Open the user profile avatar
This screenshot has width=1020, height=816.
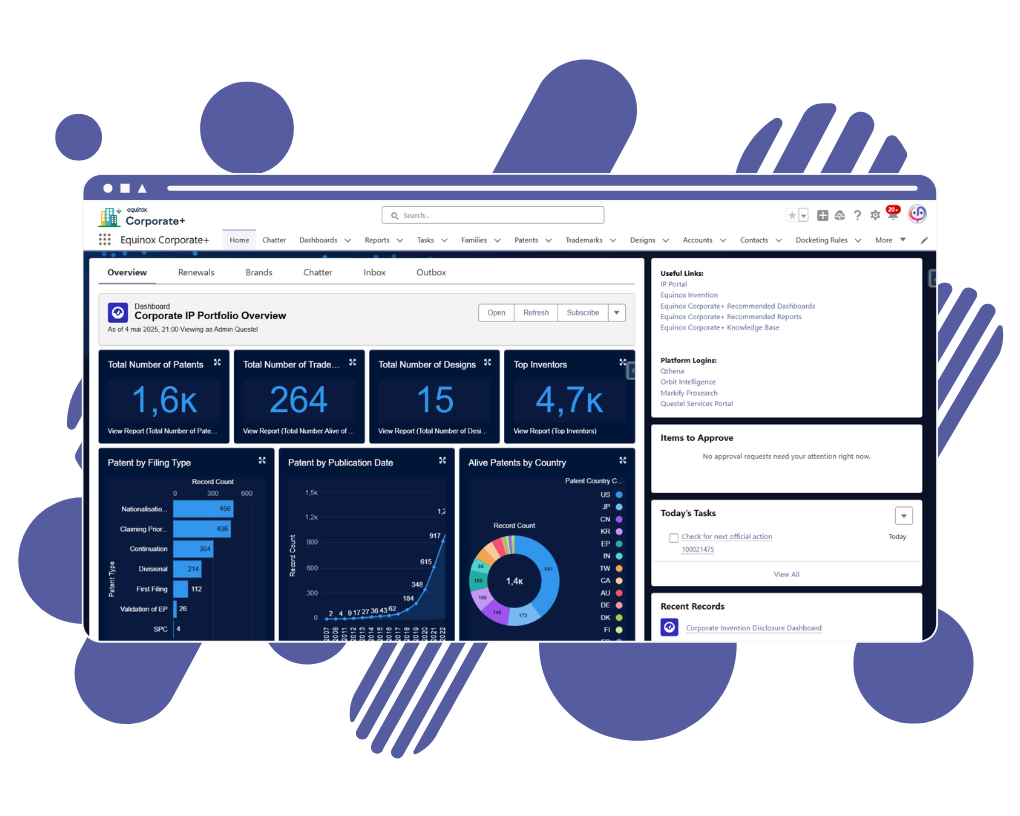click(917, 213)
